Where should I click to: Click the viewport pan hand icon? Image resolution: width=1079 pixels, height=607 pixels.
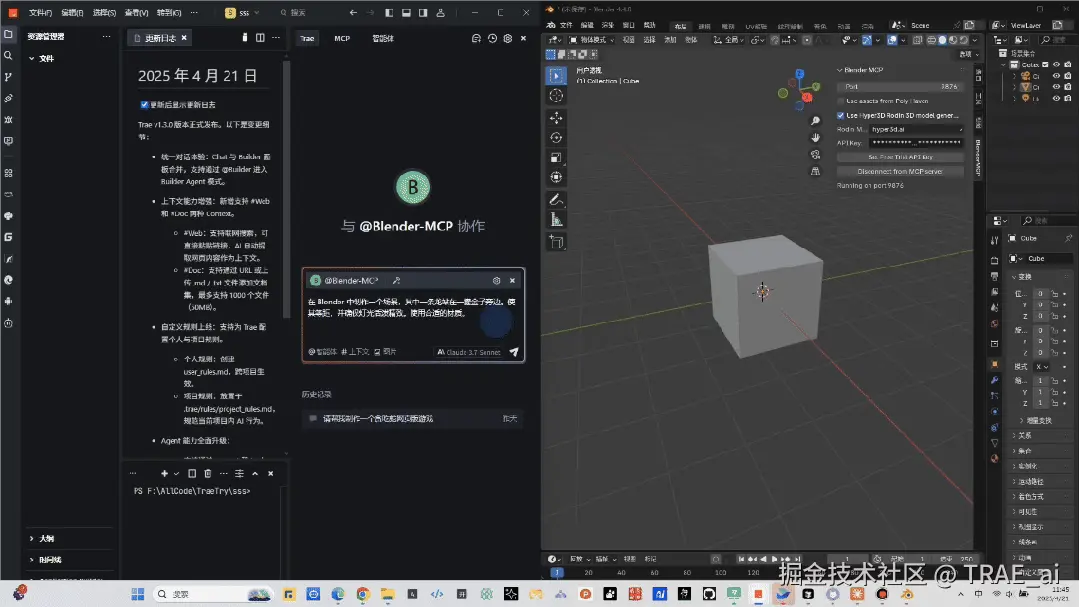click(x=815, y=138)
